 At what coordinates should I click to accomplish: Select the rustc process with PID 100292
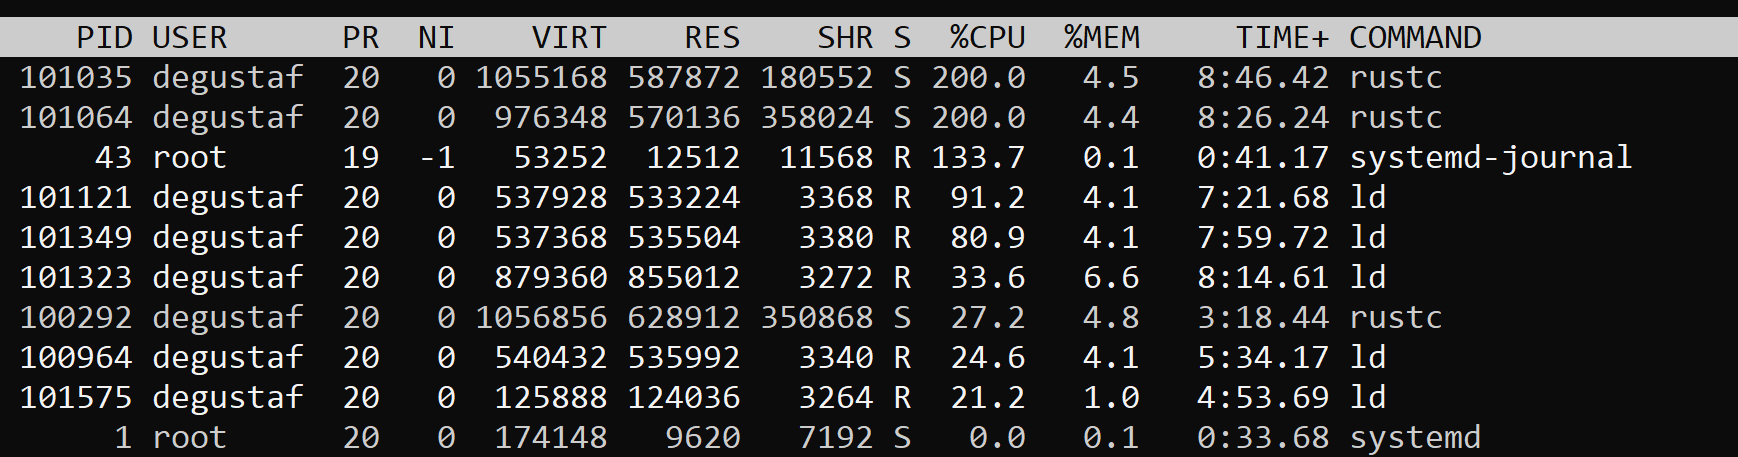point(869,317)
